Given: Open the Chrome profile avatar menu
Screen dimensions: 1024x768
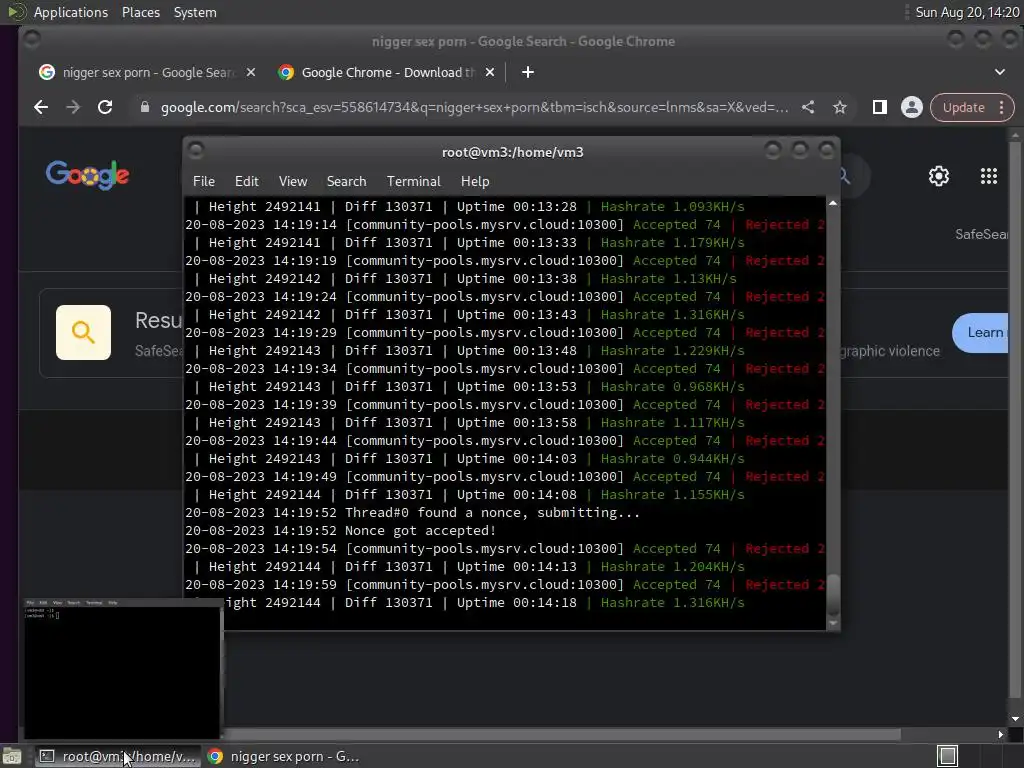Looking at the screenshot, I should [912, 108].
